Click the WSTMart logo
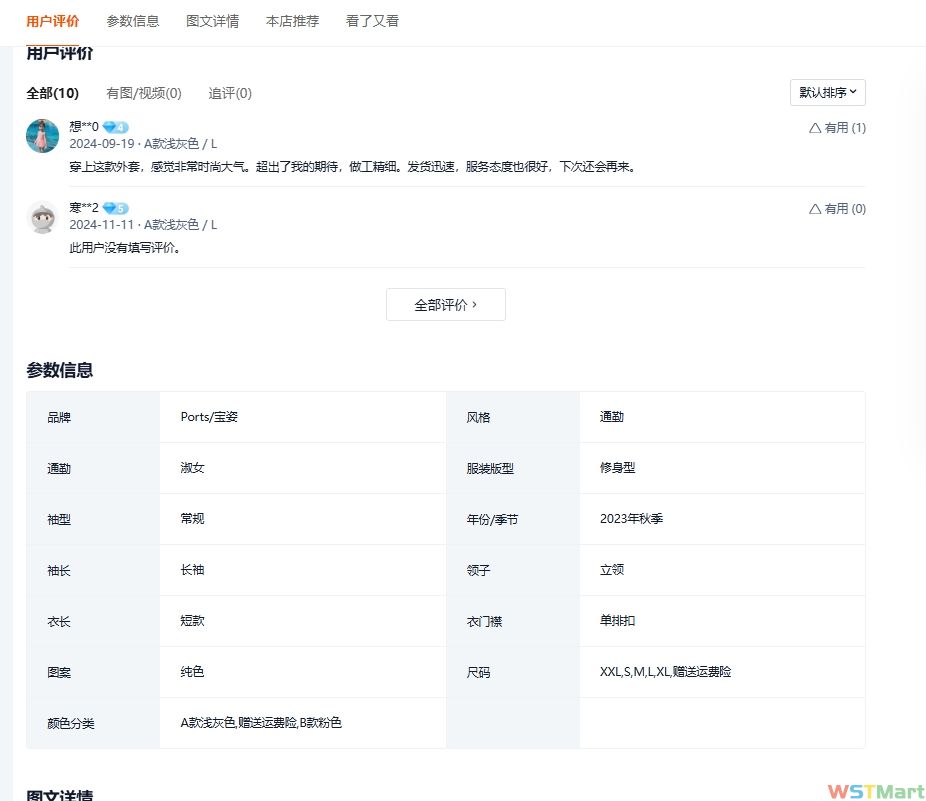Image resolution: width=926 pixels, height=801 pixels. pos(875,790)
